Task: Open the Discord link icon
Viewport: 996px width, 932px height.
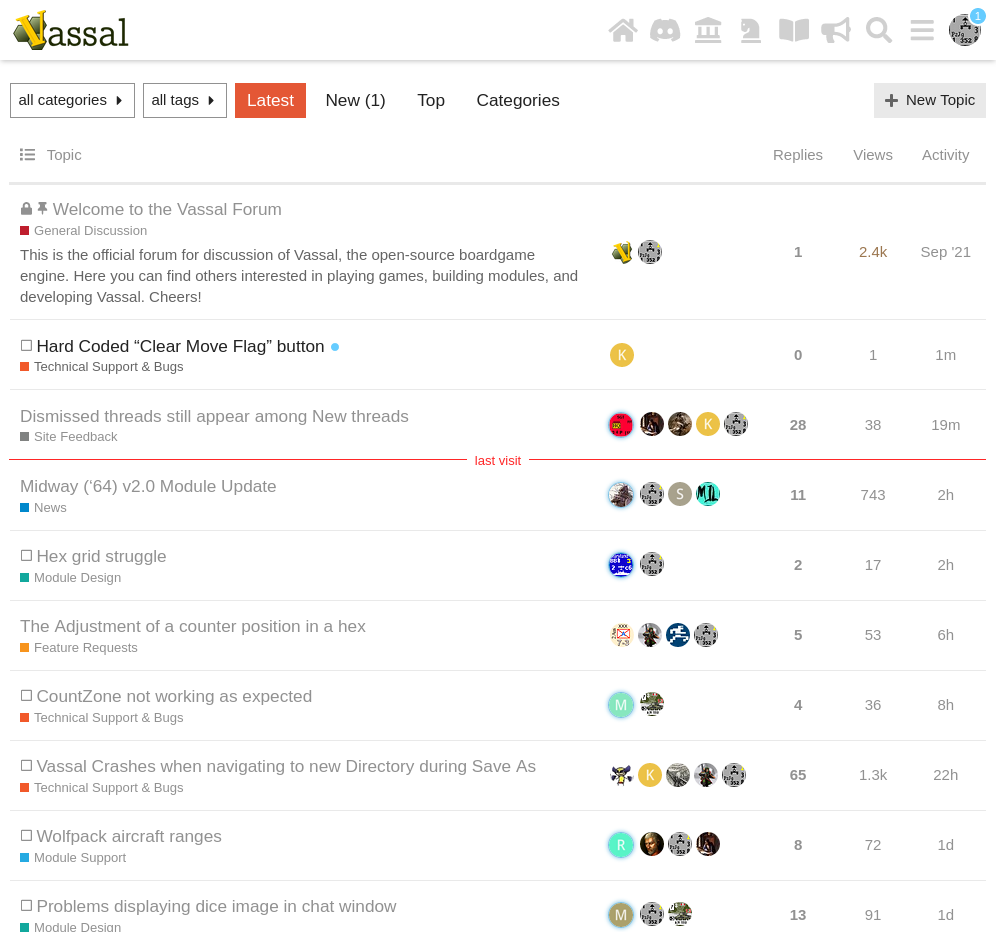Action: [x=665, y=30]
